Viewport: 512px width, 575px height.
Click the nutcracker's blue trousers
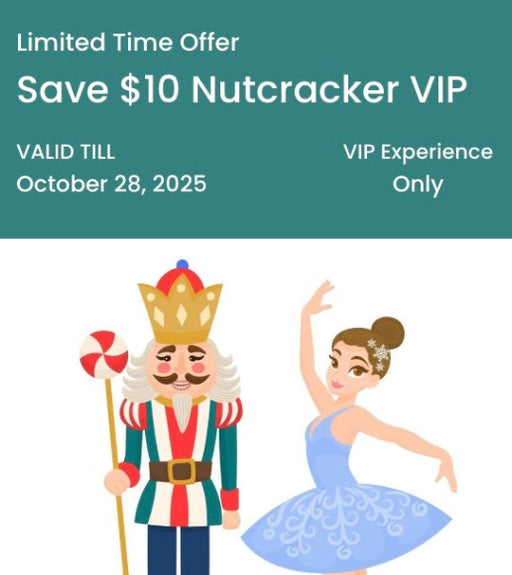coord(179,550)
